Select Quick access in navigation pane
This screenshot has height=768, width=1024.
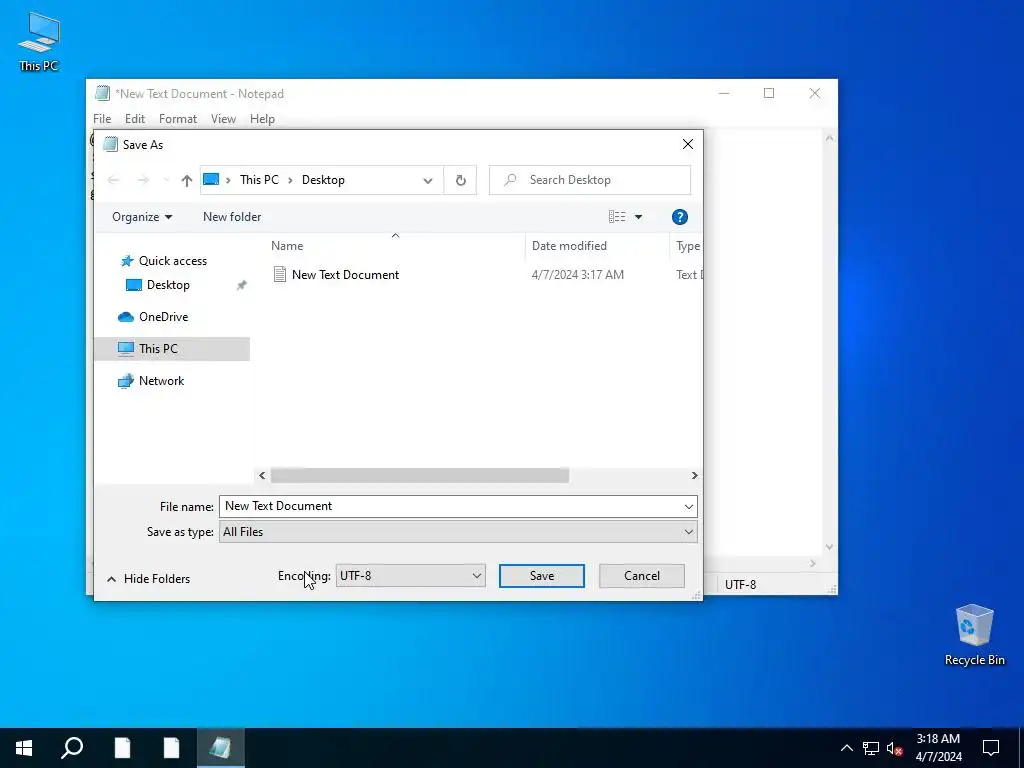coord(172,261)
